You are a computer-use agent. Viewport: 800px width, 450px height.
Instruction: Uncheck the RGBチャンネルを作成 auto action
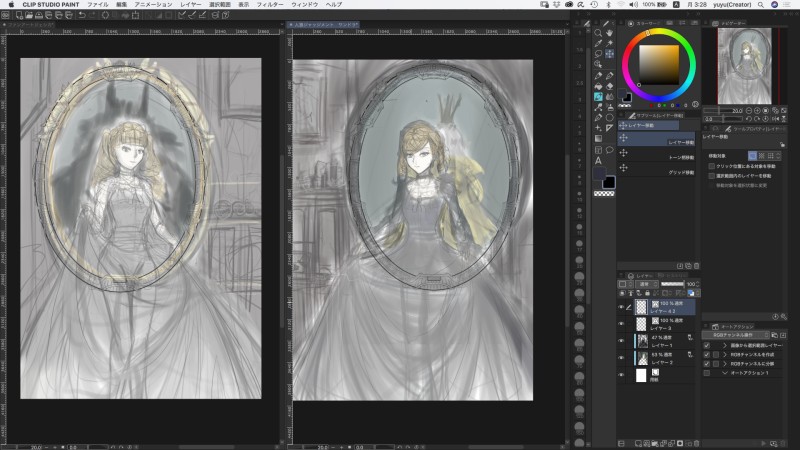707,356
